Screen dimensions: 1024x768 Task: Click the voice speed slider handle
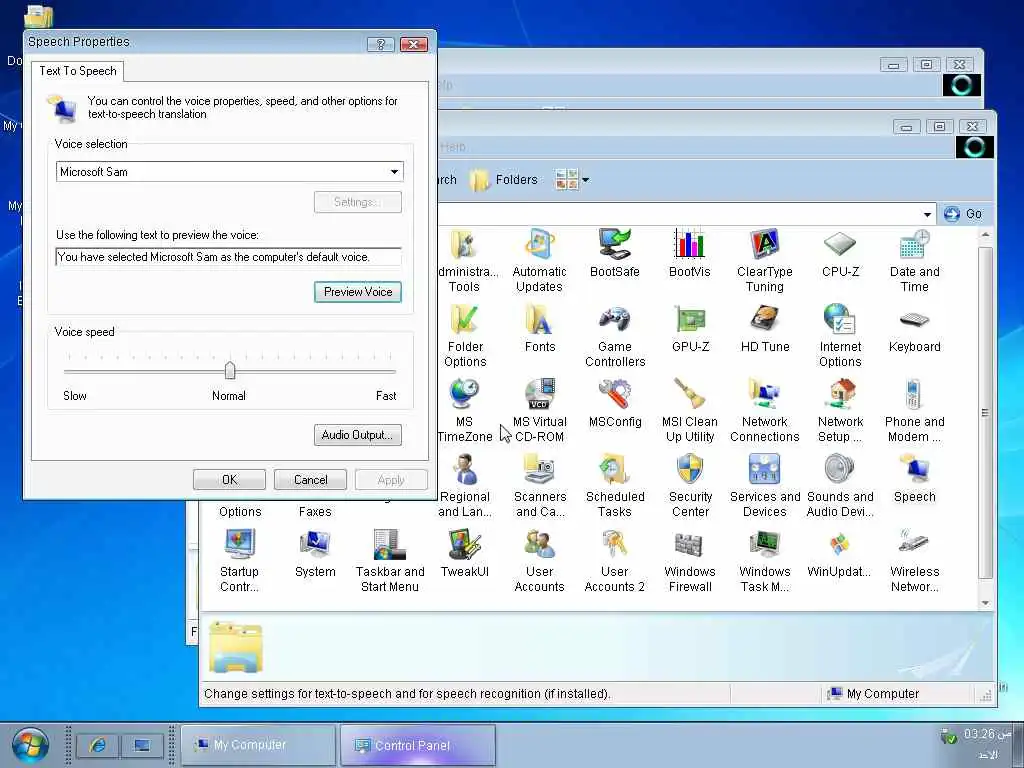229,370
